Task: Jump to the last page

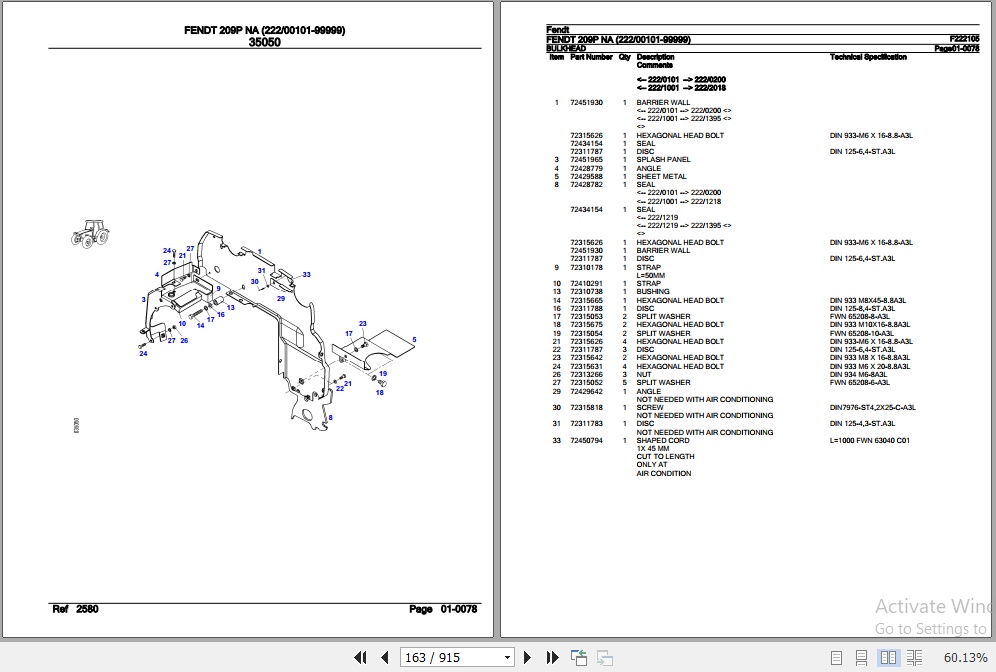Action: [x=552, y=657]
